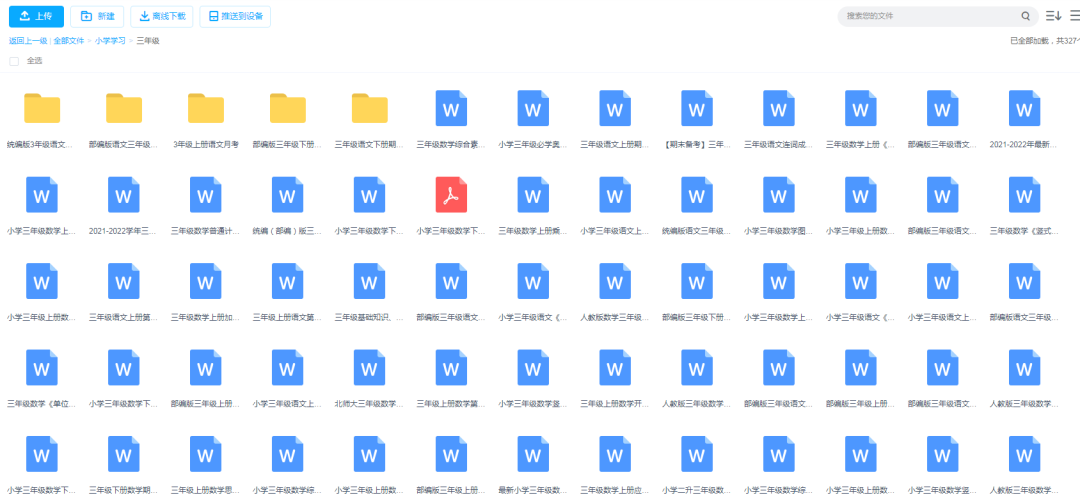Select Word file 三年级数学《单位…

tap(42, 367)
